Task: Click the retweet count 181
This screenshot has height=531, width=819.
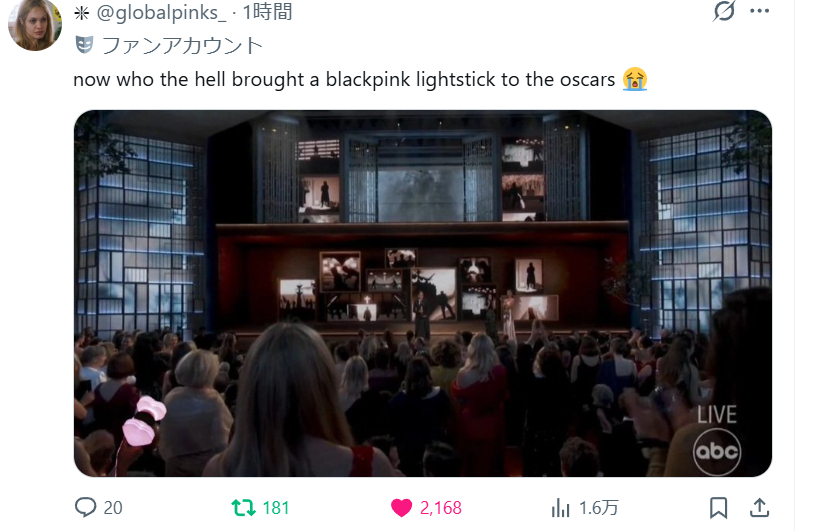Action: [x=276, y=508]
